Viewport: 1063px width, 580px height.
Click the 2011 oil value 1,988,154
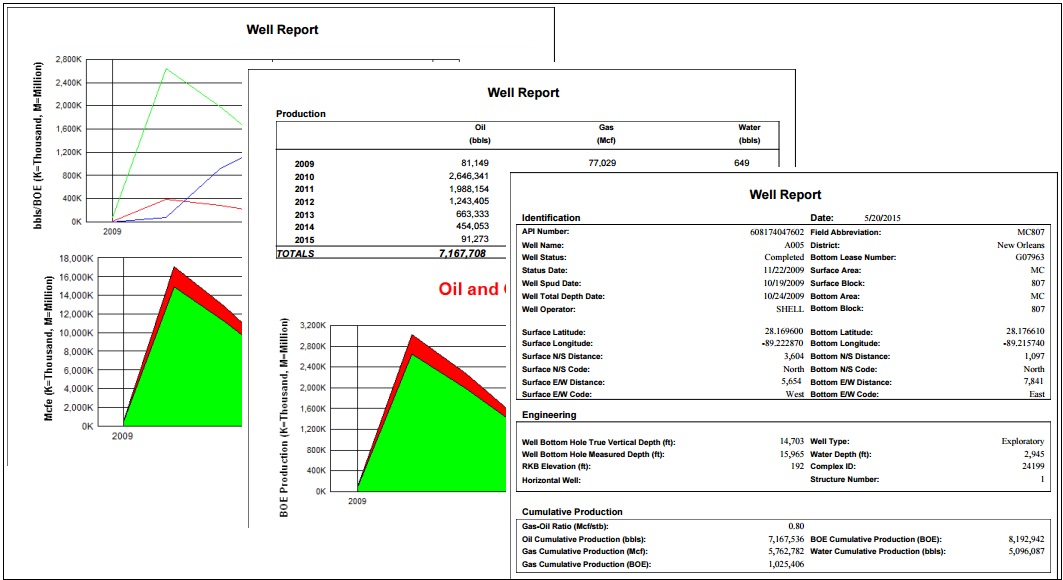pos(468,188)
